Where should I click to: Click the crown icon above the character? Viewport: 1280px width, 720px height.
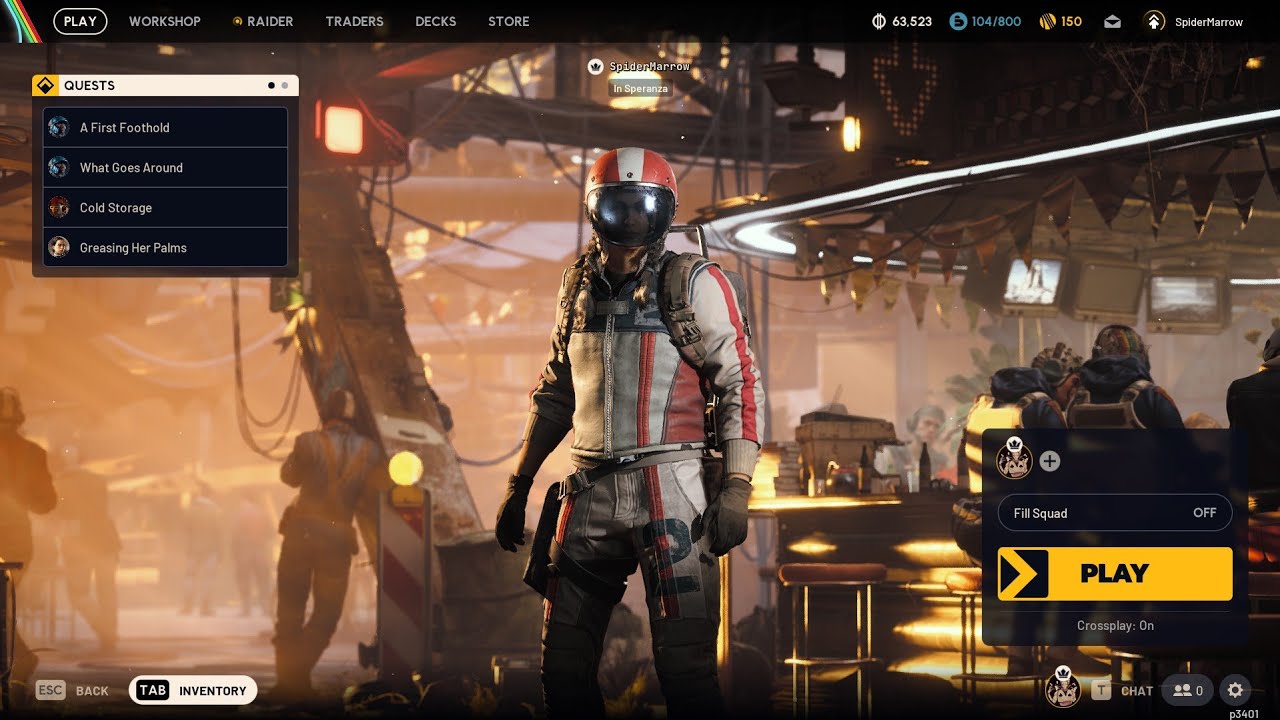[596, 67]
